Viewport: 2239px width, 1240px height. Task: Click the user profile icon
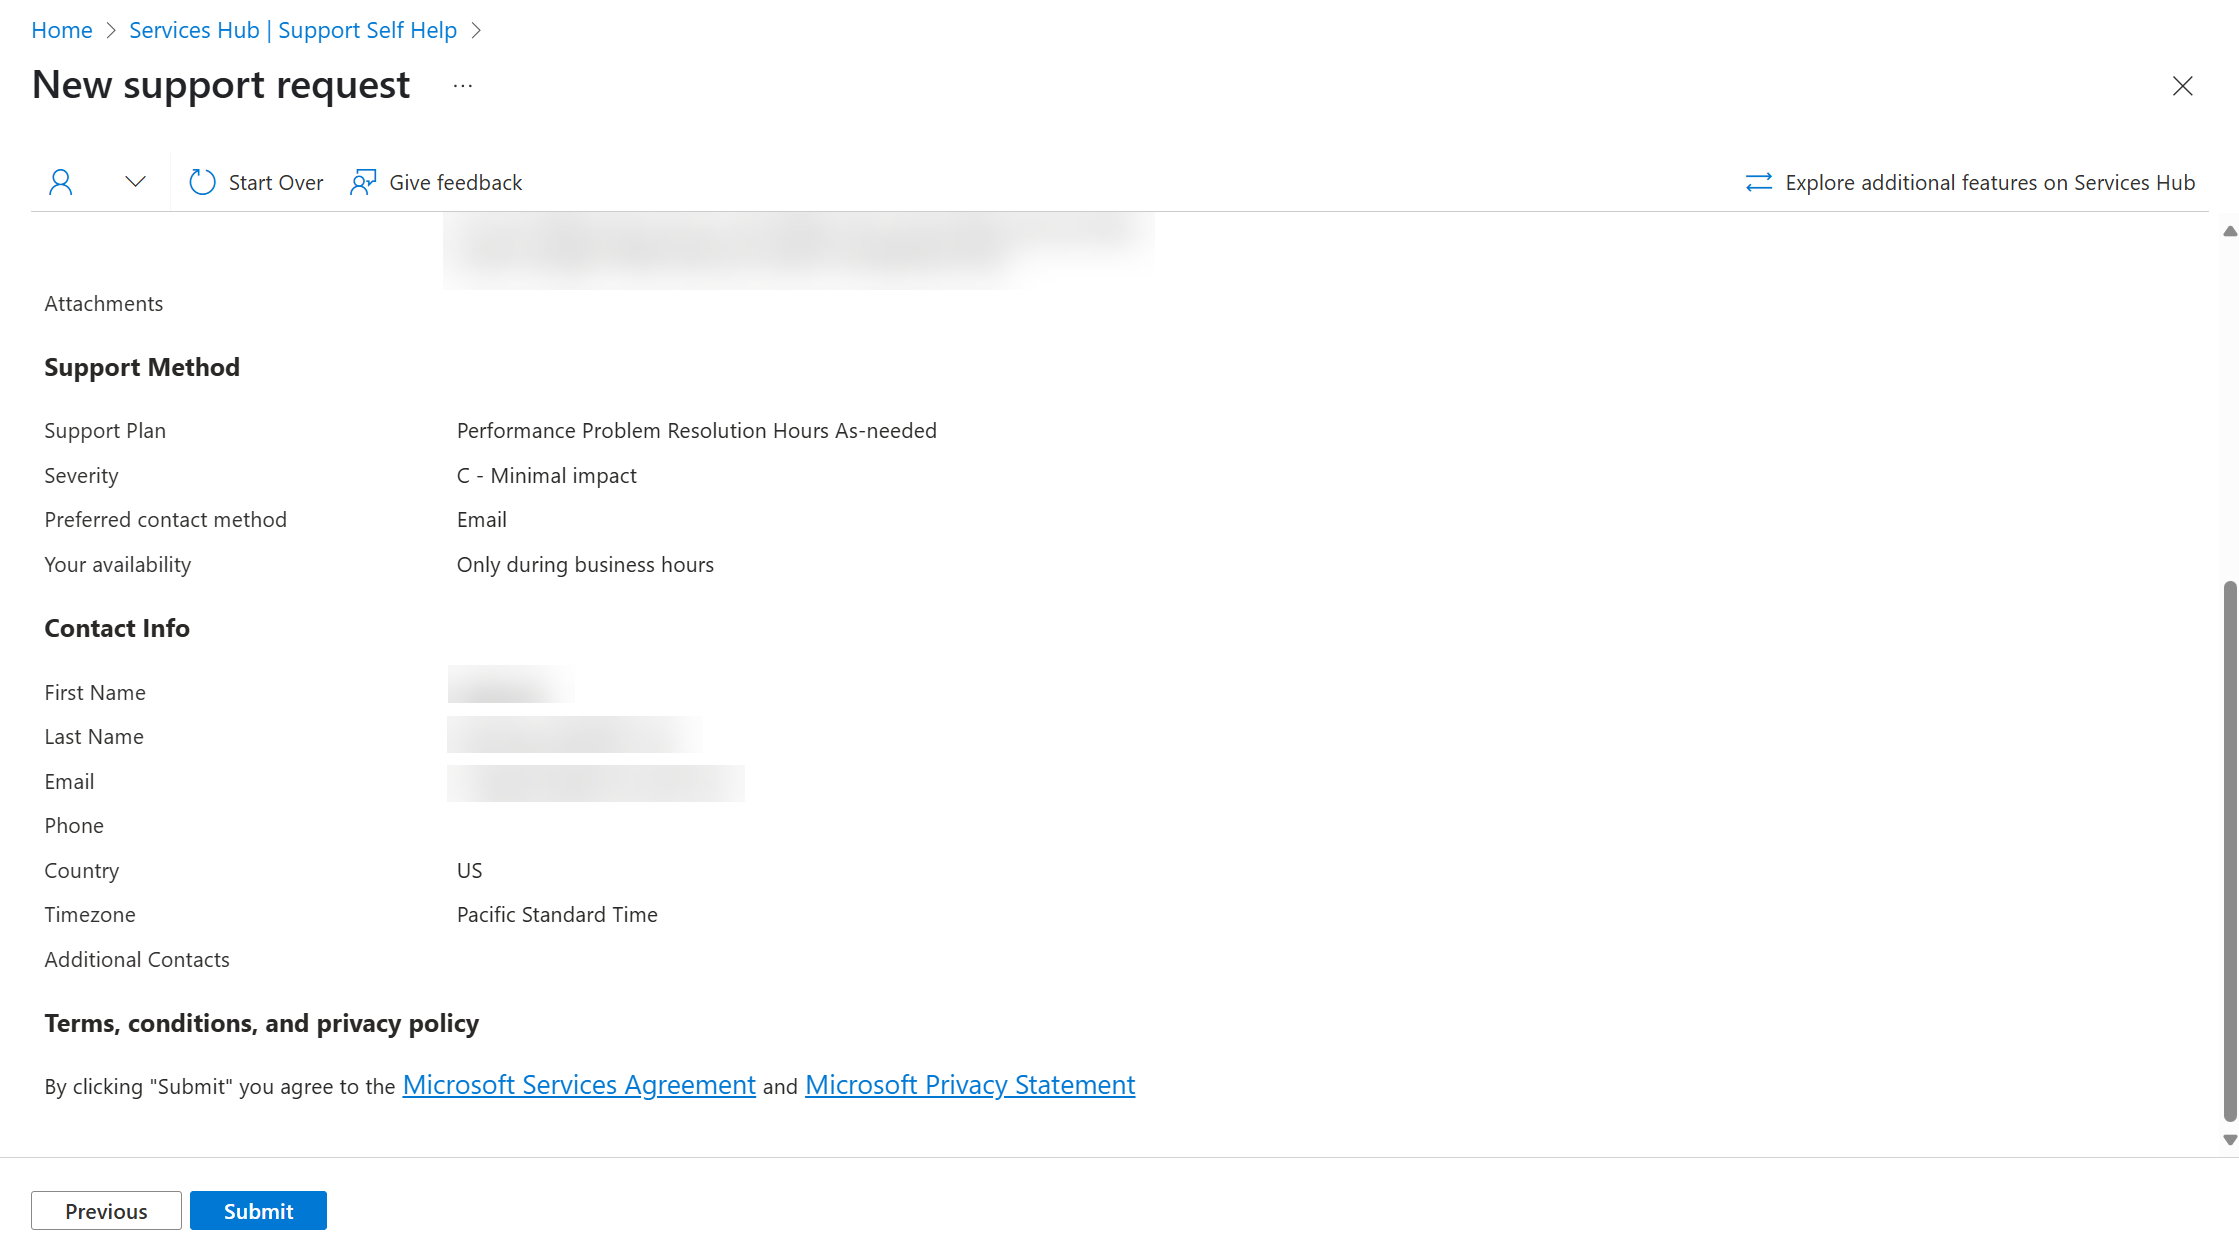pos(61,182)
